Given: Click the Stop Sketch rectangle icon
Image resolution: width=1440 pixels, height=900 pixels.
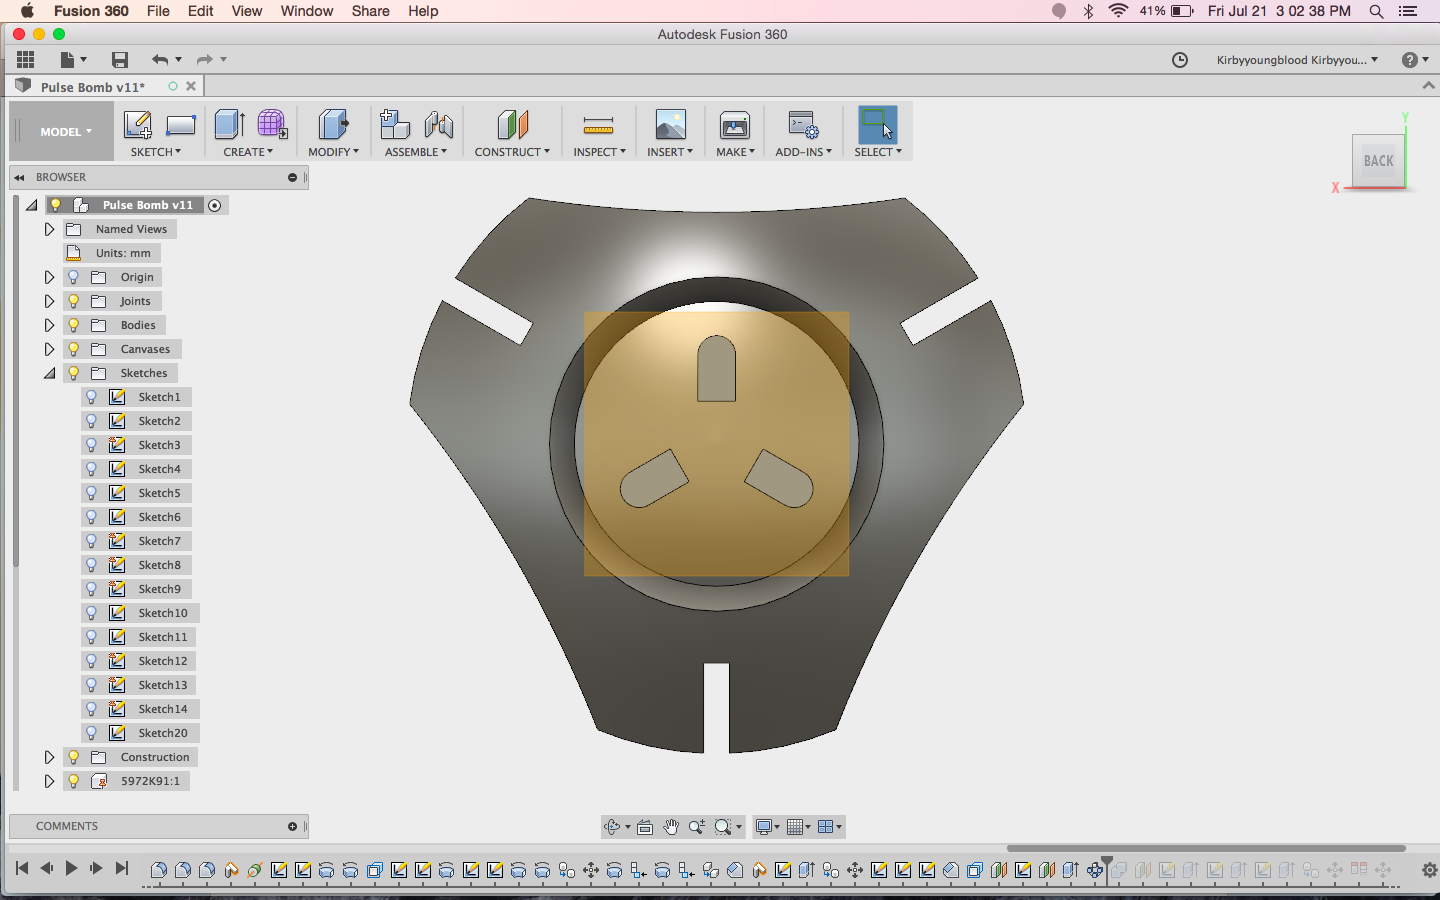Looking at the screenshot, I should [181, 125].
